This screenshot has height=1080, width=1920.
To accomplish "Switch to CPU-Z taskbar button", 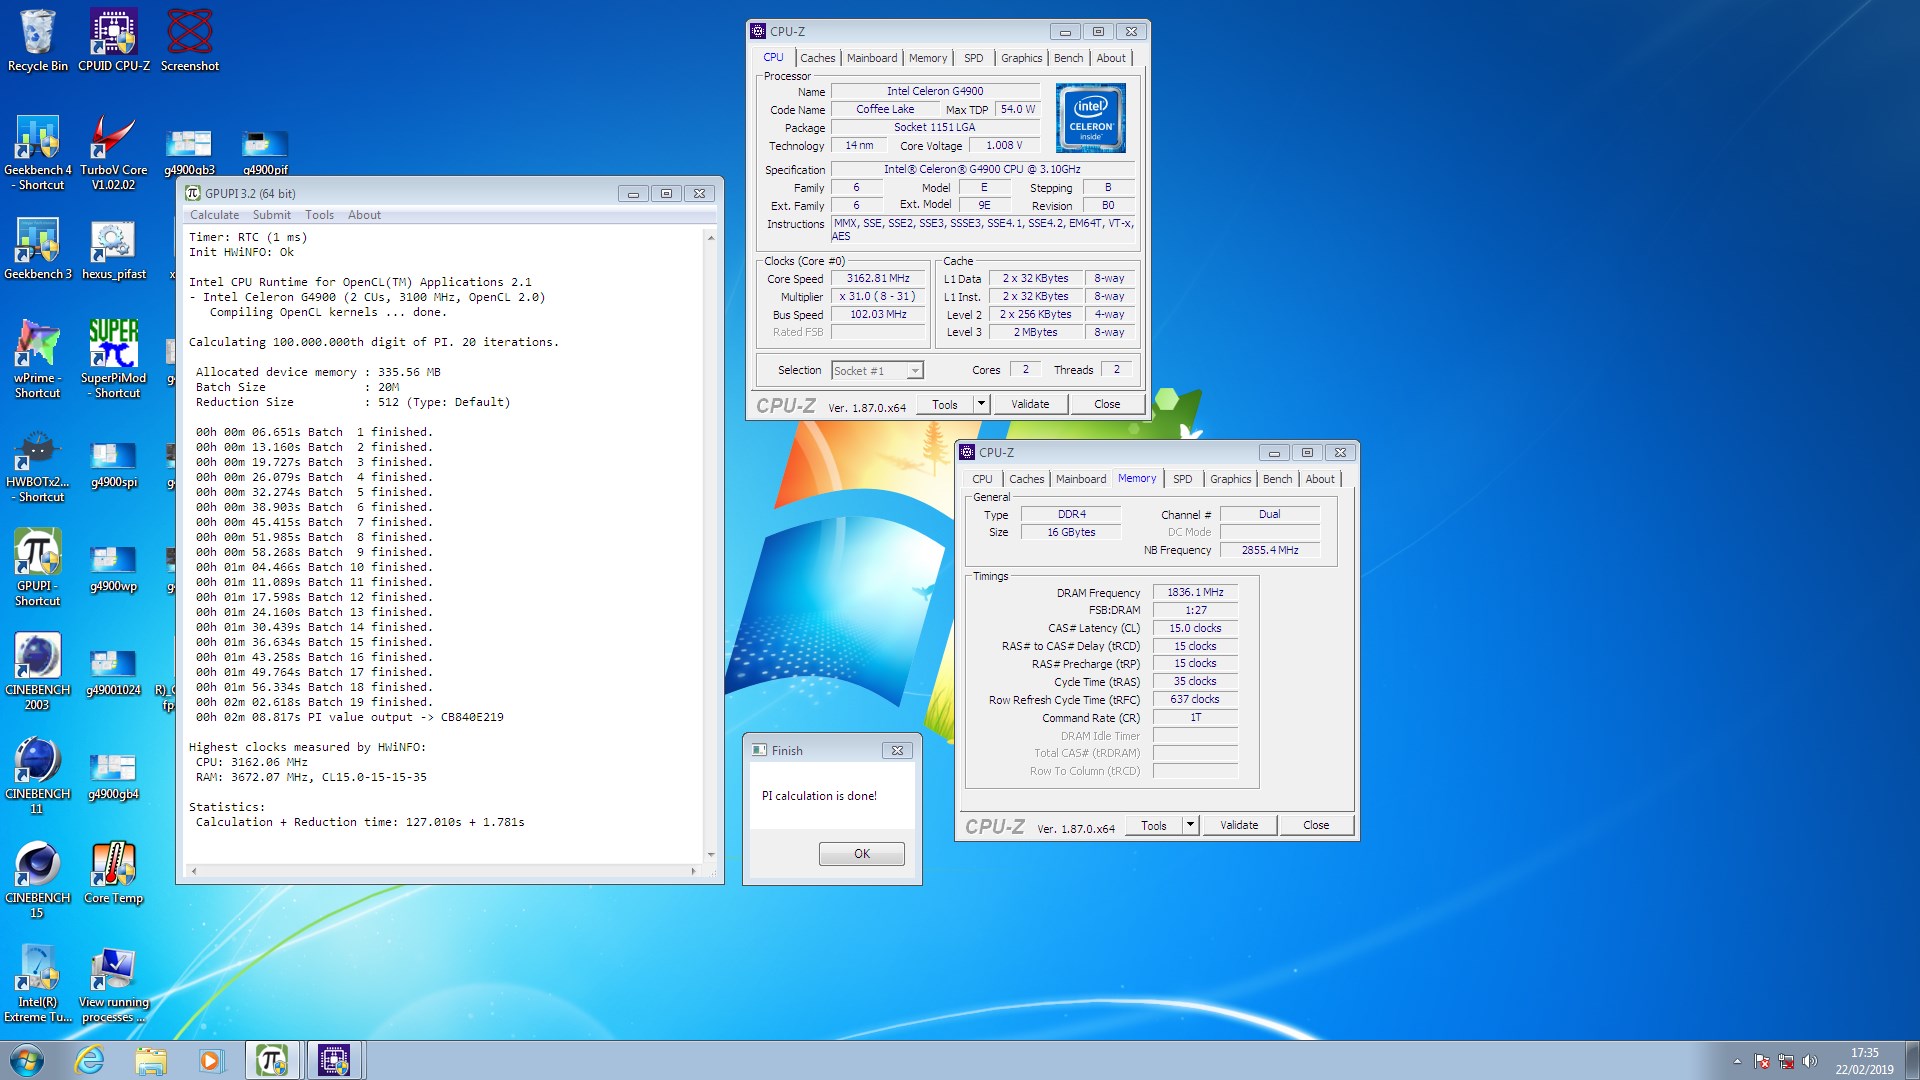I will click(334, 1060).
